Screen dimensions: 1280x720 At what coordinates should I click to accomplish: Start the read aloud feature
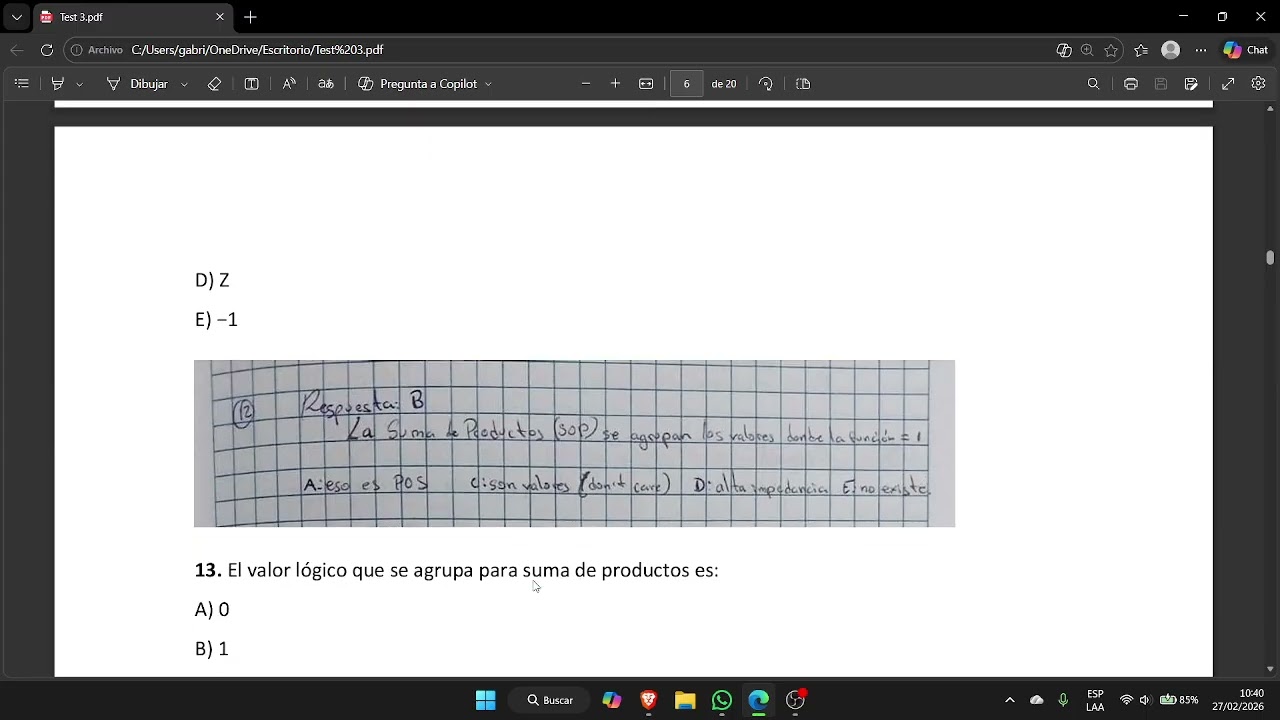(289, 84)
